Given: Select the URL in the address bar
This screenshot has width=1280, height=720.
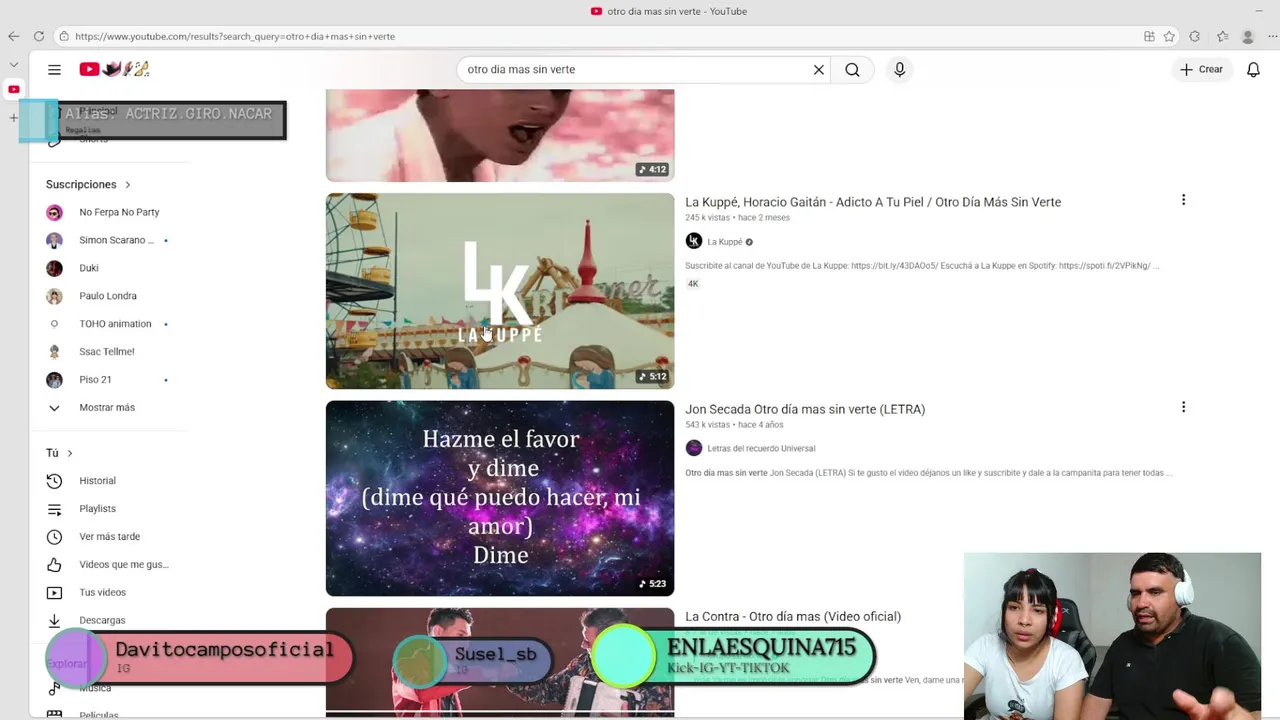Looking at the screenshot, I should 235,36.
